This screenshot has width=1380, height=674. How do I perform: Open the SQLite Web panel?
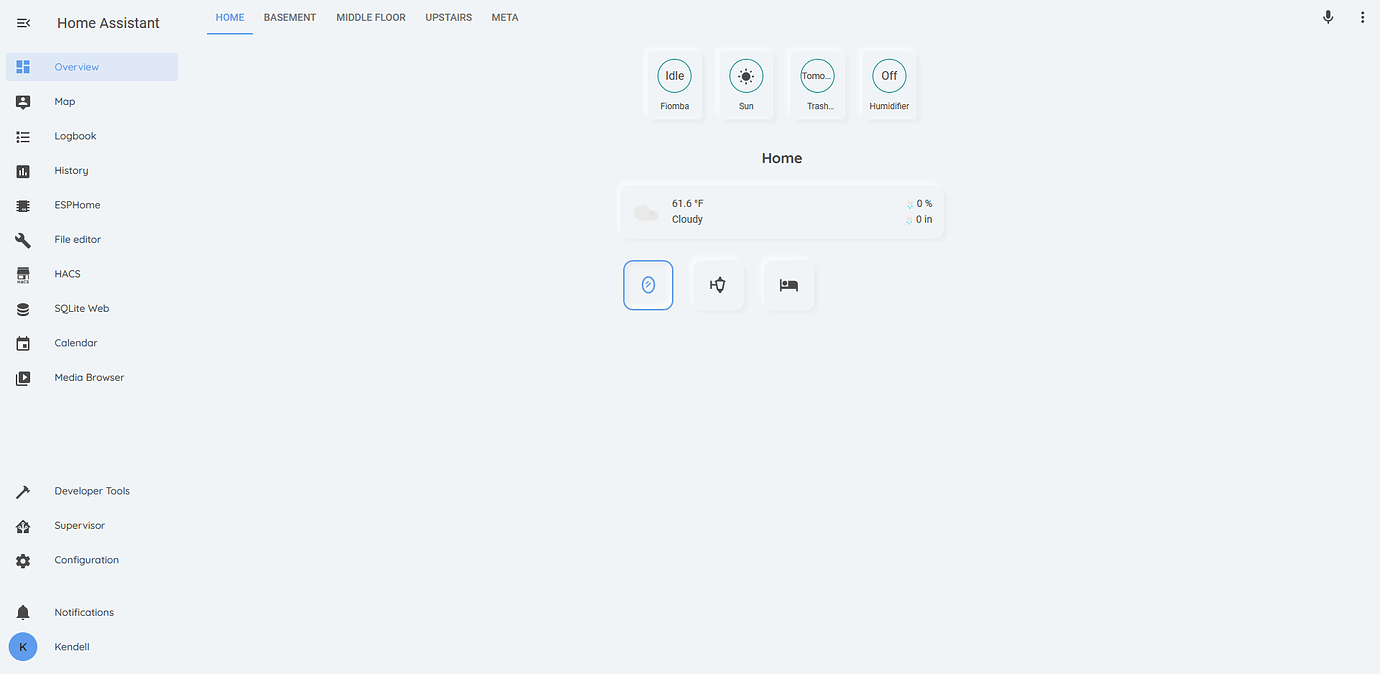click(81, 308)
